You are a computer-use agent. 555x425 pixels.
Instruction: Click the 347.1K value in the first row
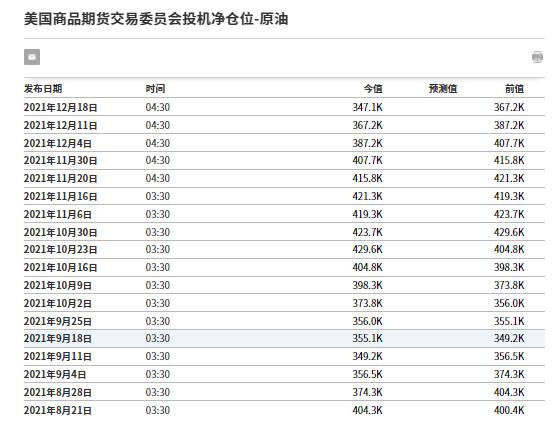click(x=367, y=107)
